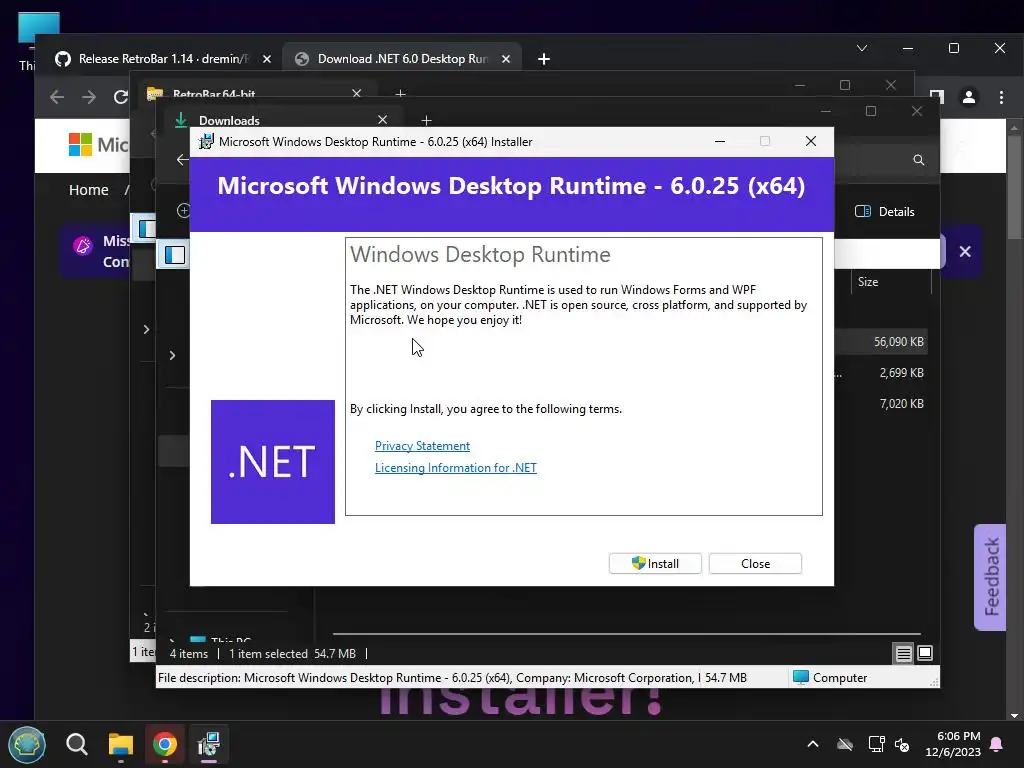Click Chrome's forward navigation arrow
The height and width of the screenshot is (768, 1024).
89,97
